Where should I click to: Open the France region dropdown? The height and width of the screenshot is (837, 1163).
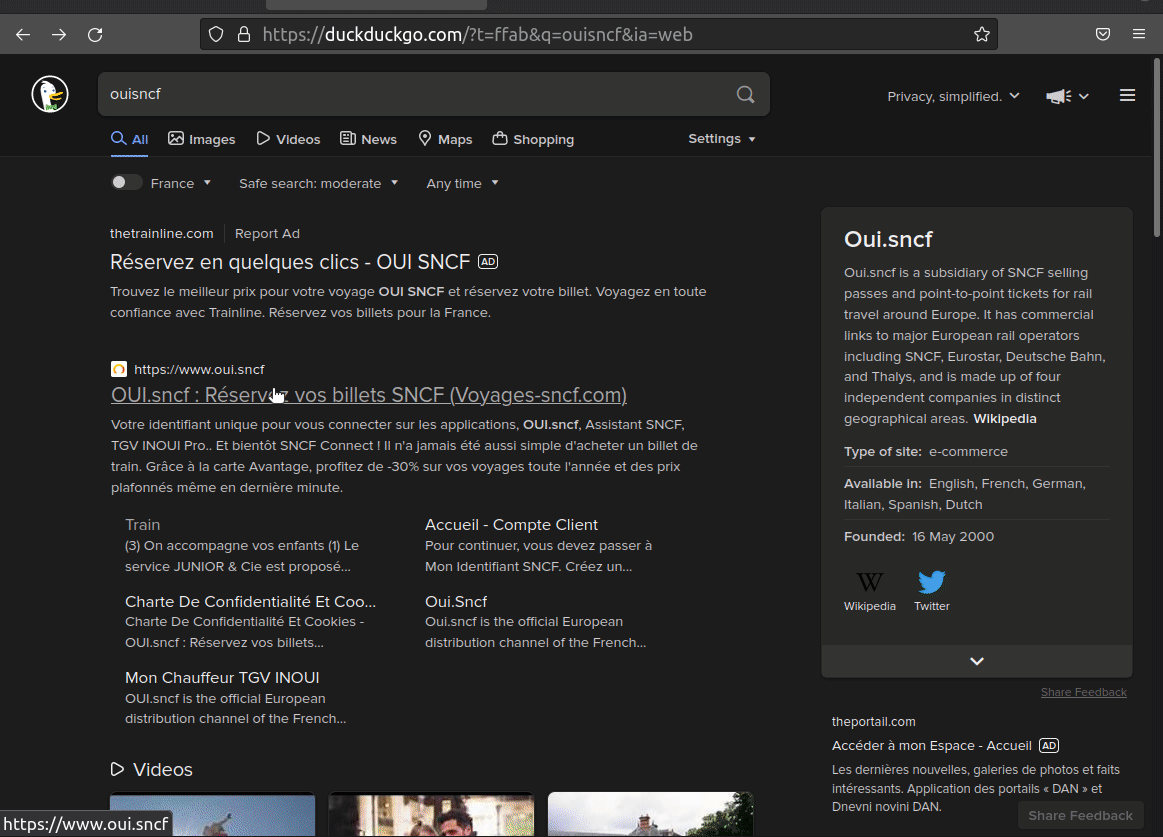tap(180, 183)
